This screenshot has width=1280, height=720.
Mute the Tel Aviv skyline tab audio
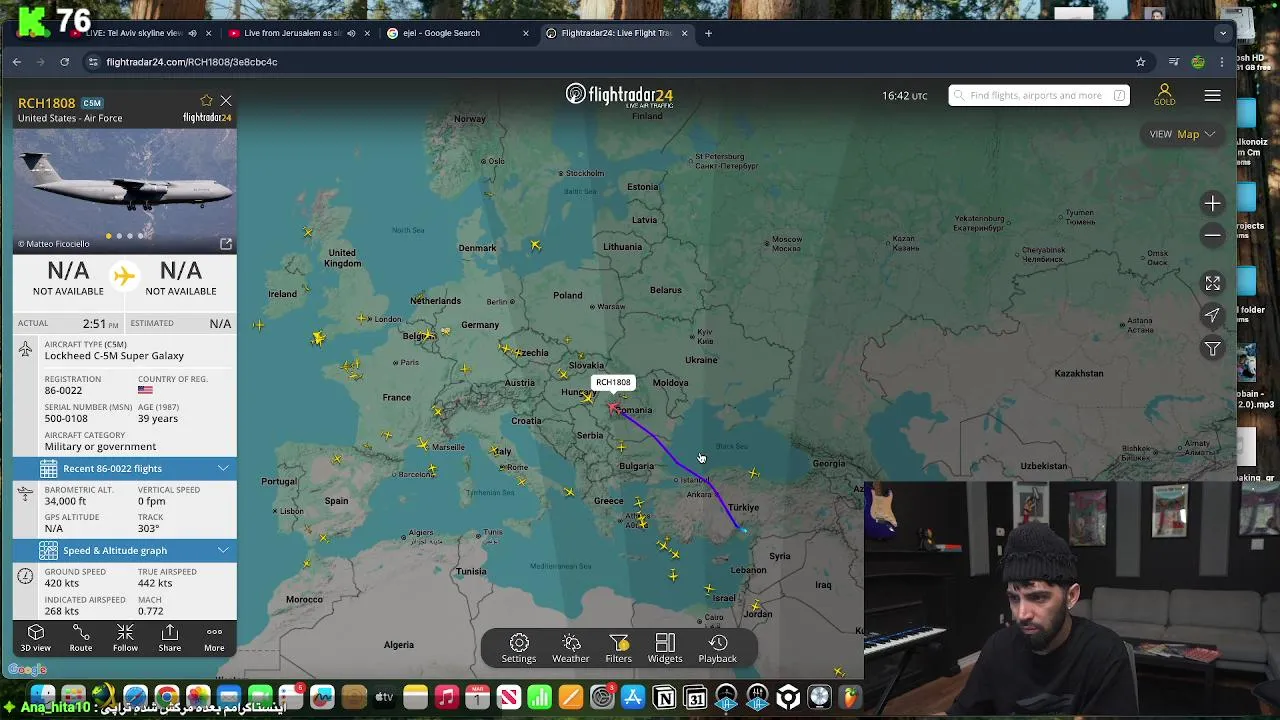click(192, 33)
